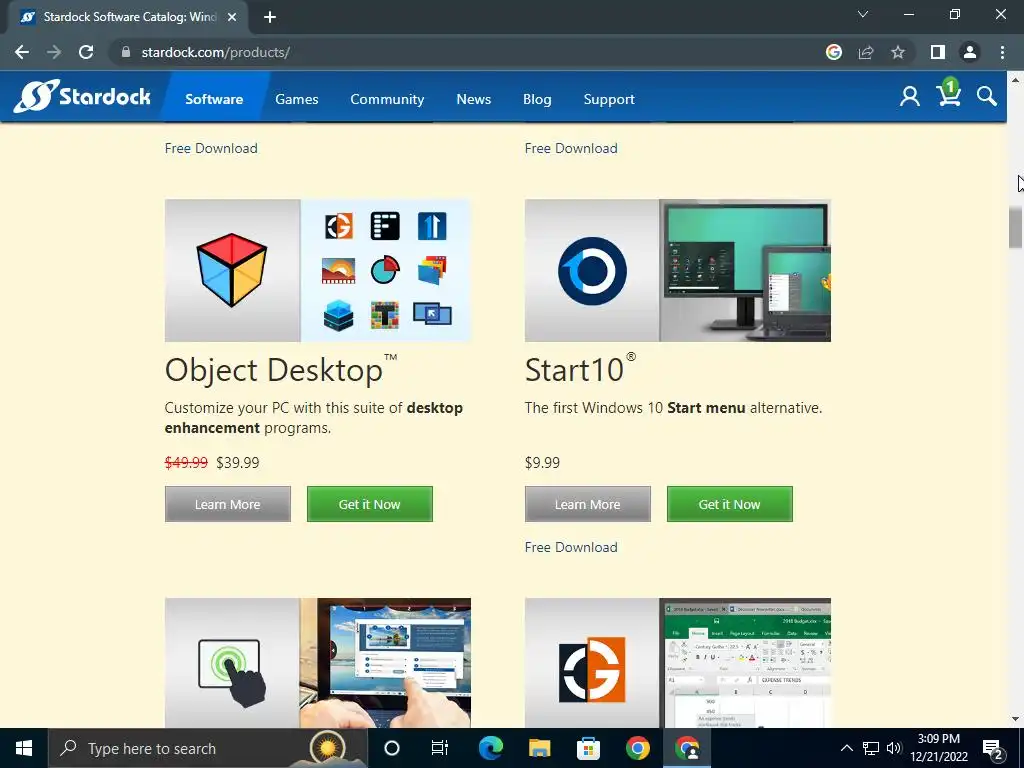Viewport: 1024px width, 768px height.
Task: Click the site search magnifier icon
Action: point(987,97)
